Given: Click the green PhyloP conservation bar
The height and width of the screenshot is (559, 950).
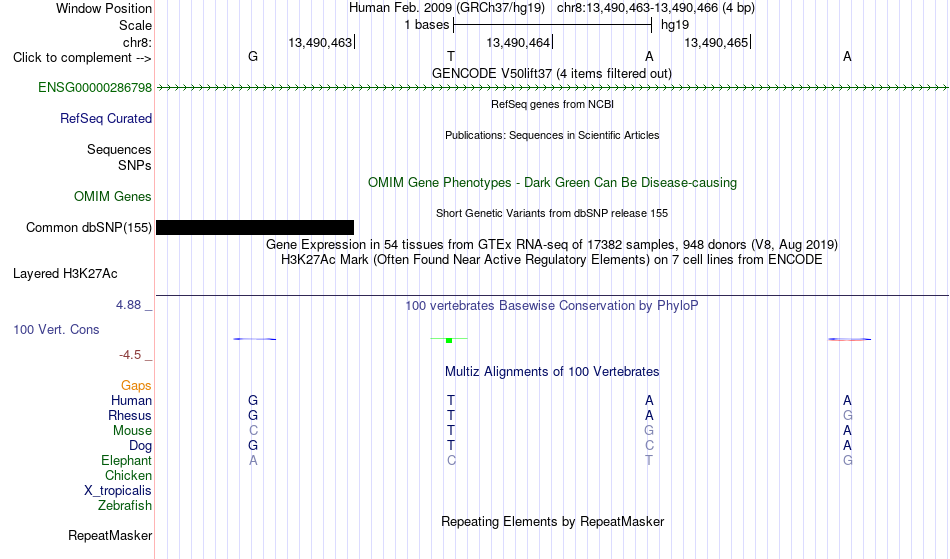Looking at the screenshot, I should point(449,340).
